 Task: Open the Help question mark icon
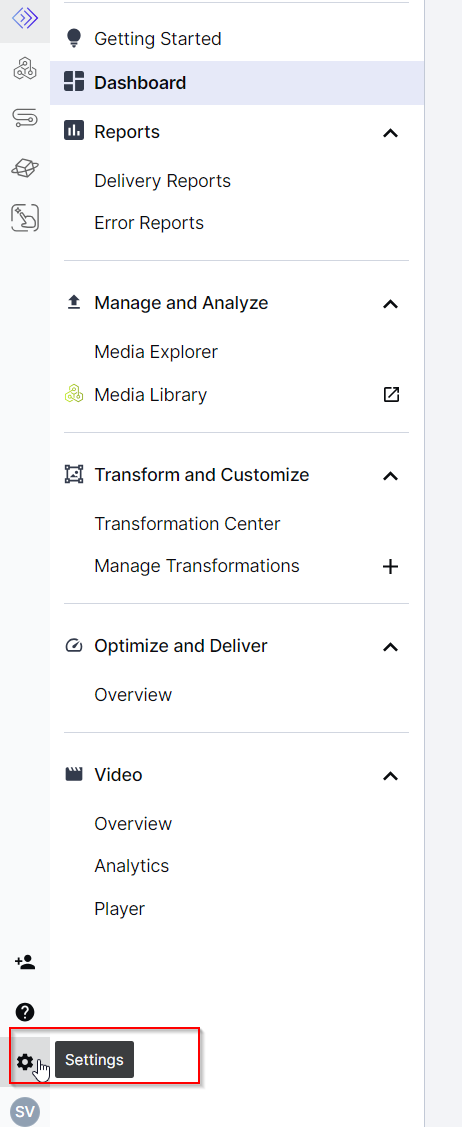tap(25, 1012)
